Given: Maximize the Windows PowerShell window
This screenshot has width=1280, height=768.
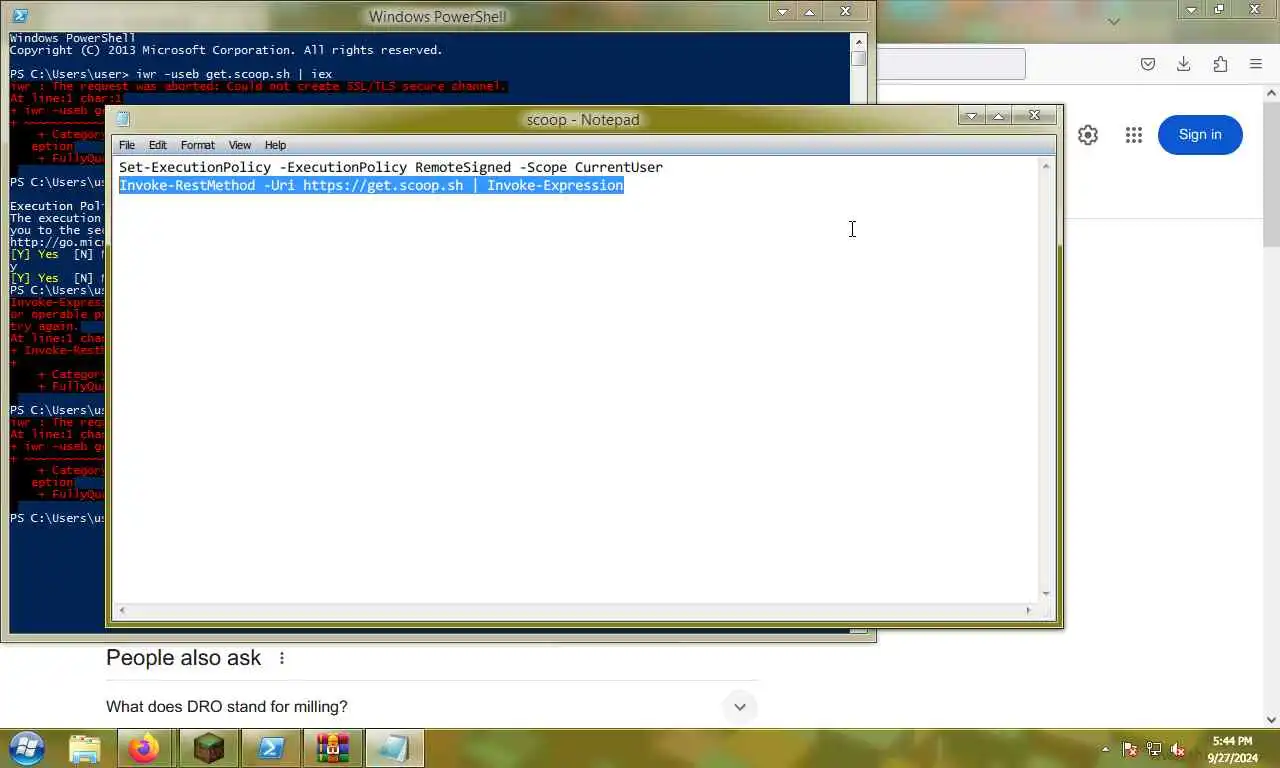Looking at the screenshot, I should 810,12.
